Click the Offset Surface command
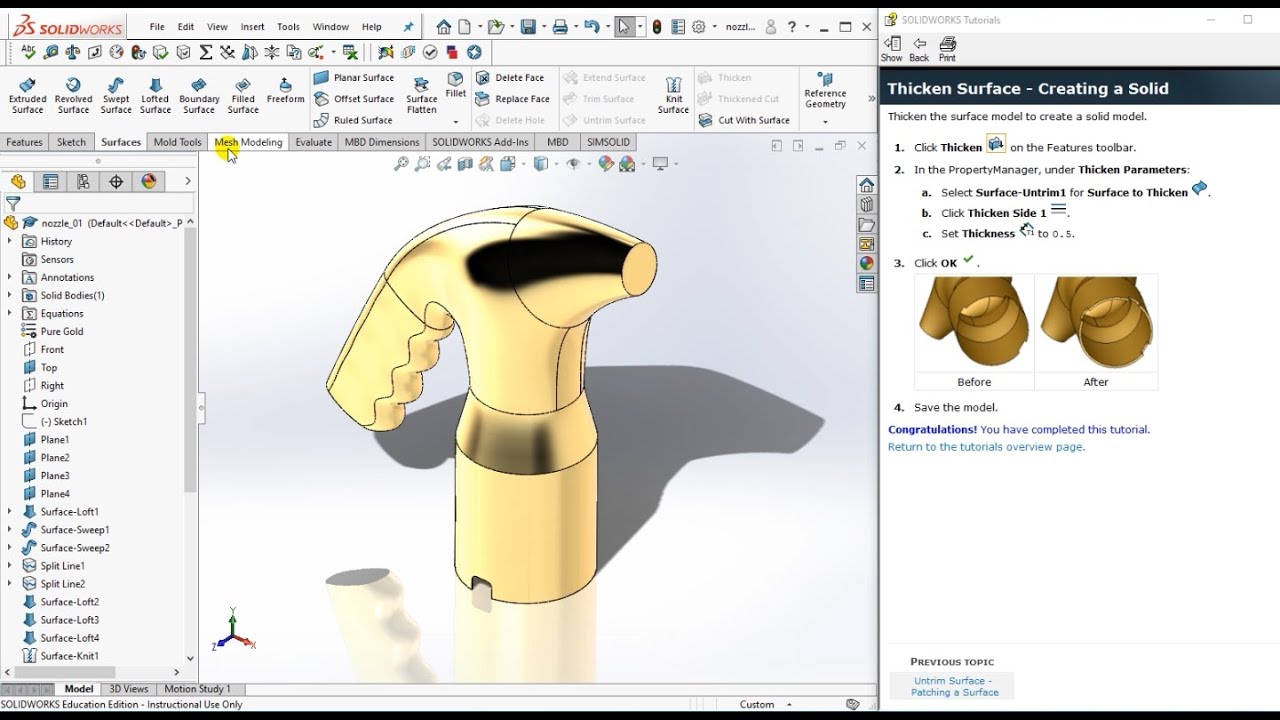The width and height of the screenshot is (1280, 720). 354,99
